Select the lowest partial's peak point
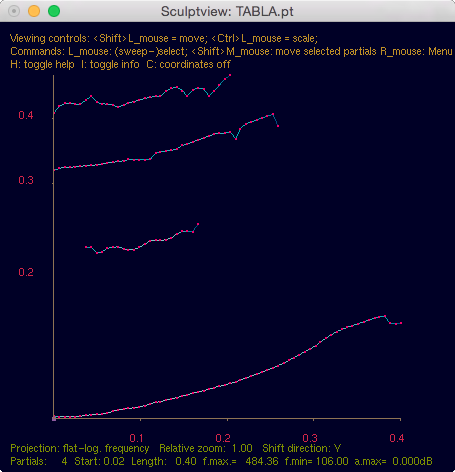 (x=385, y=316)
